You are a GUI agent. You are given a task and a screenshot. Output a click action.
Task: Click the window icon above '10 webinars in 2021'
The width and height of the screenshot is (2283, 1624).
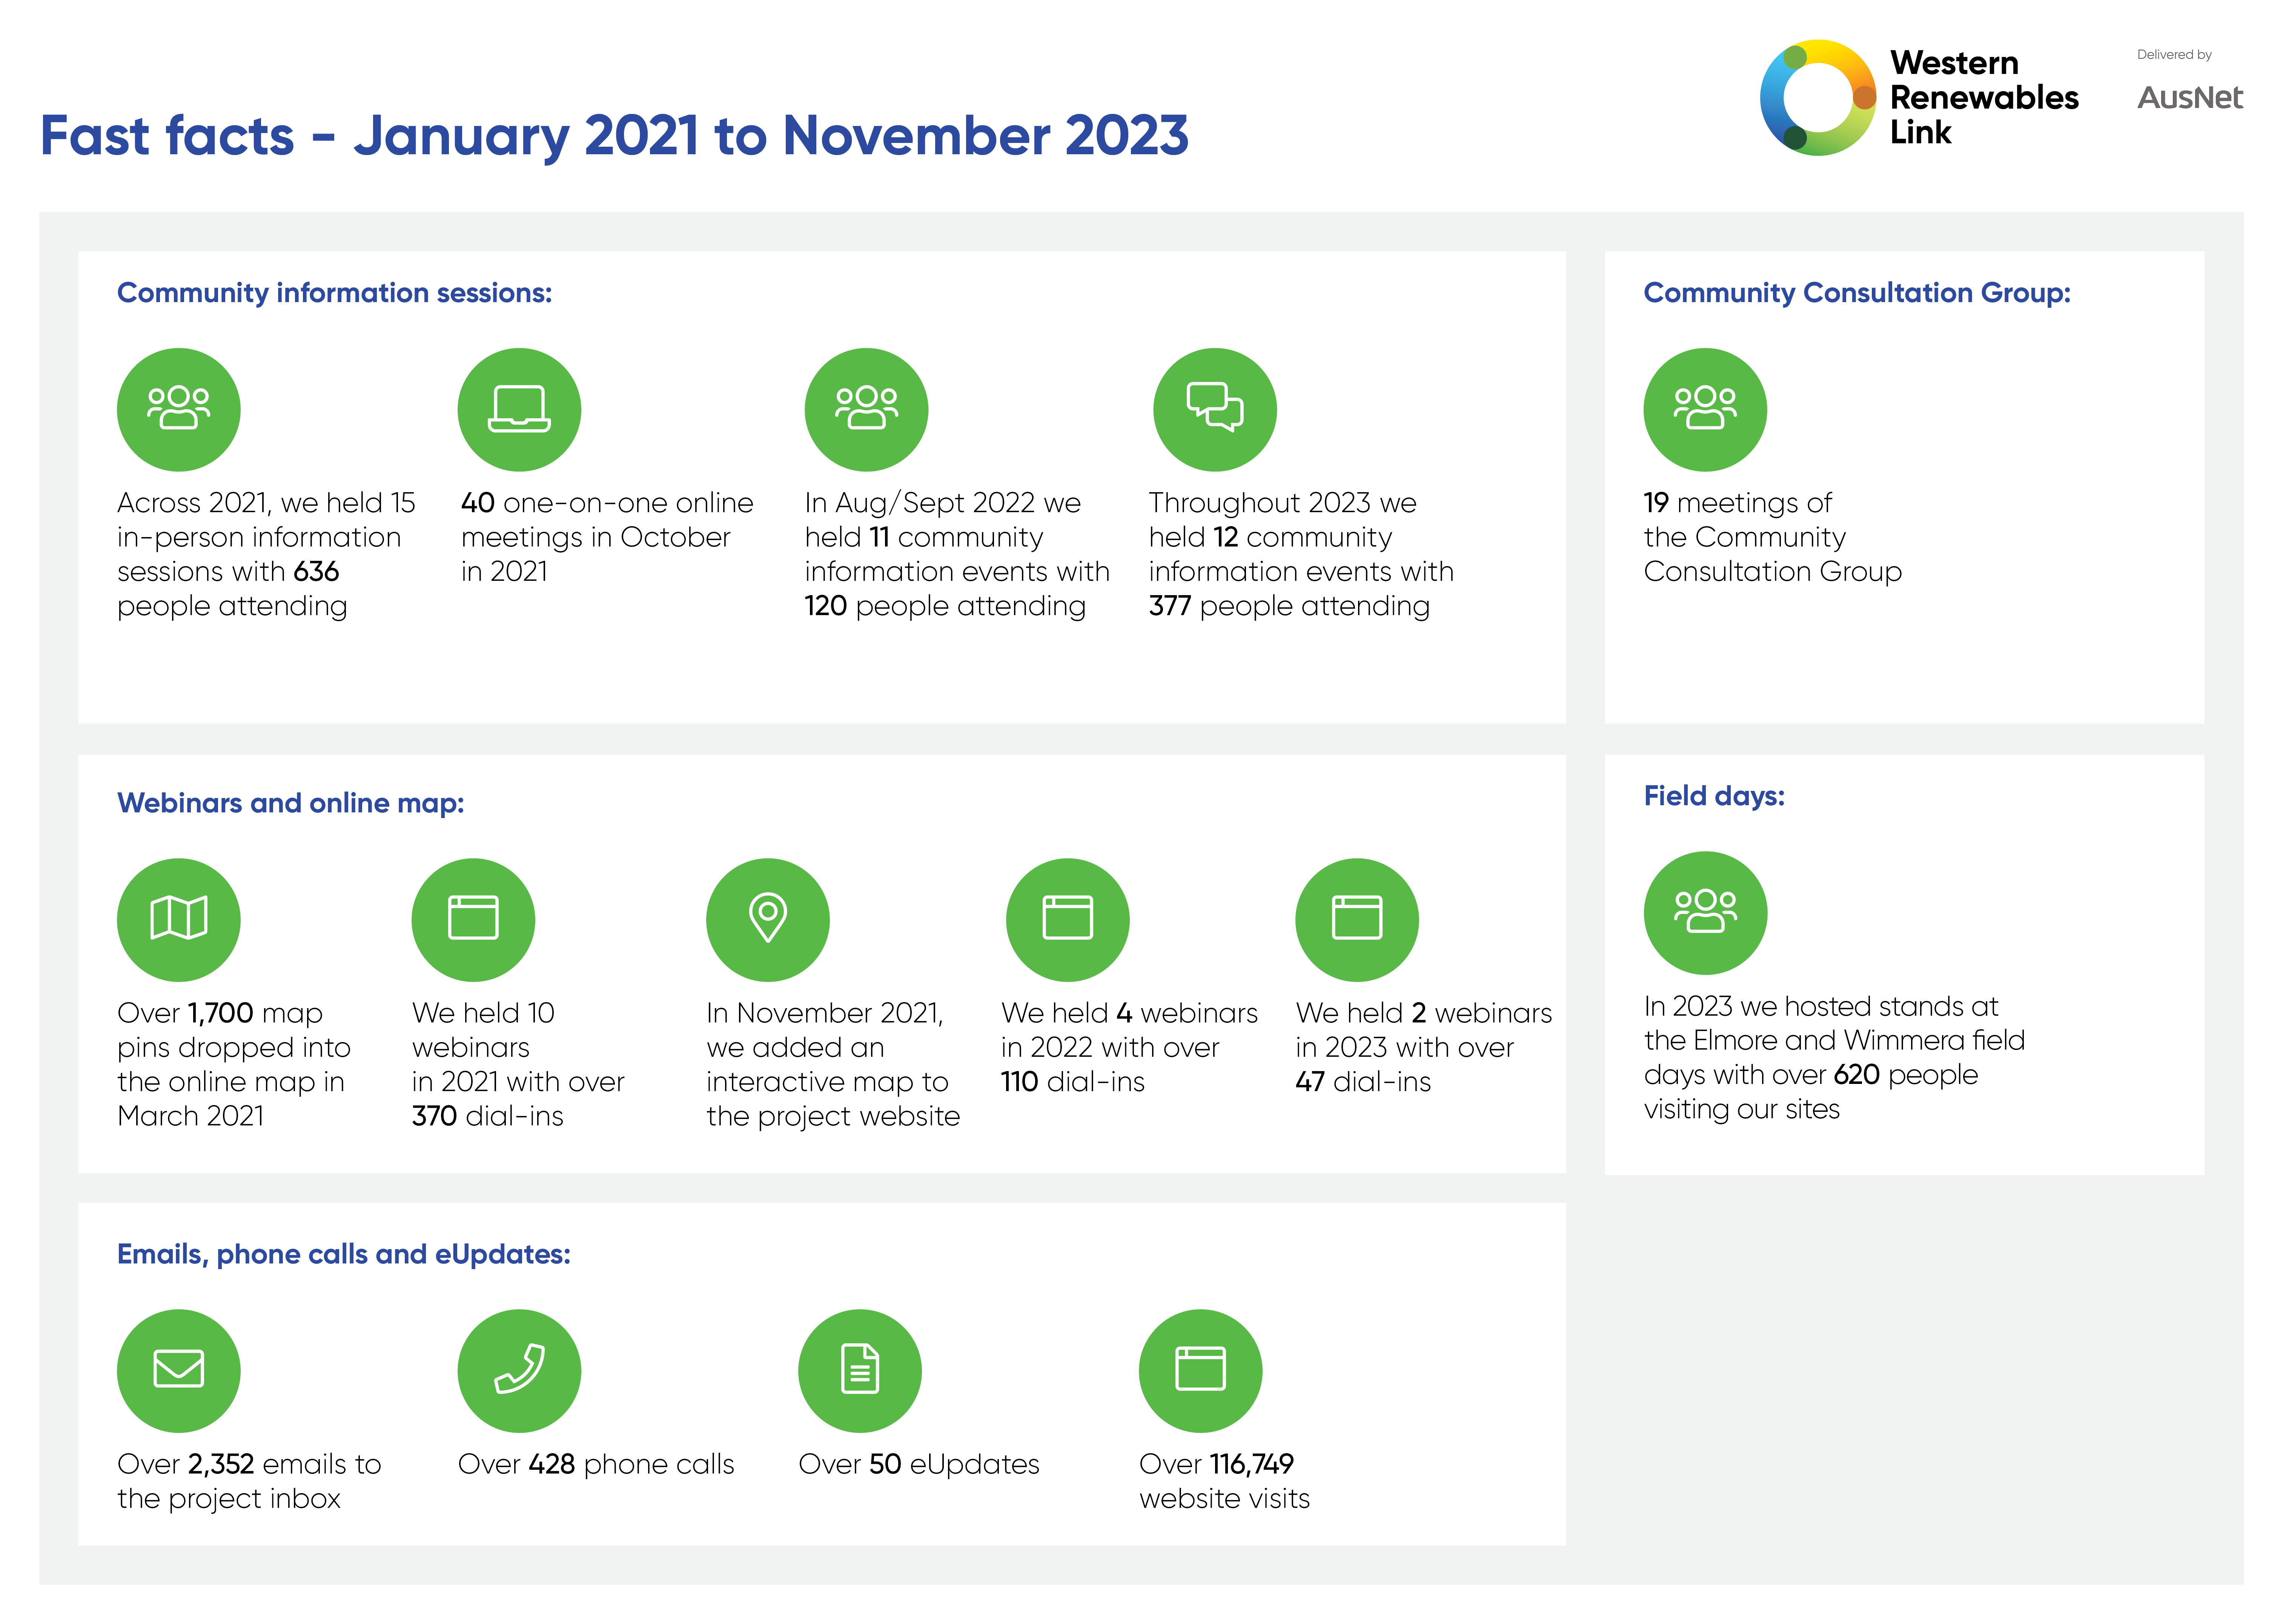point(473,919)
